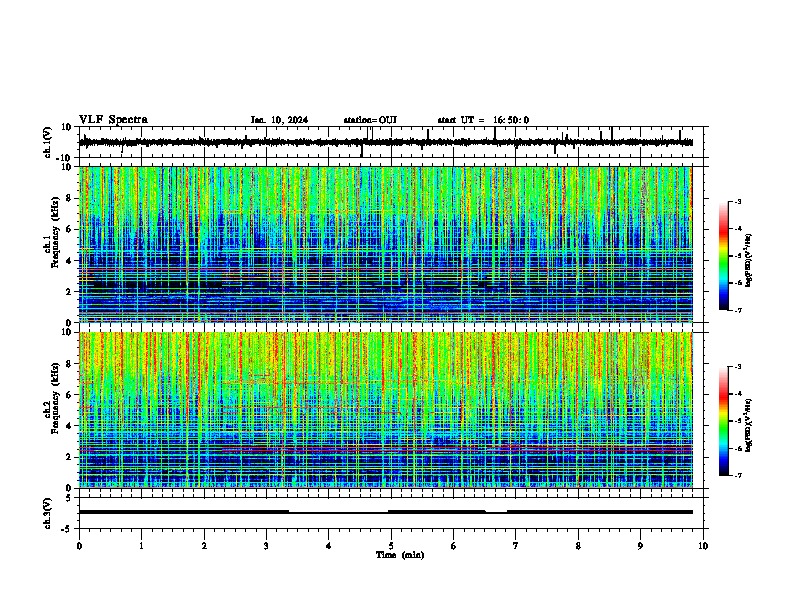Click the "8" kHz tick on ch.2 spectrogram axis

69,364
